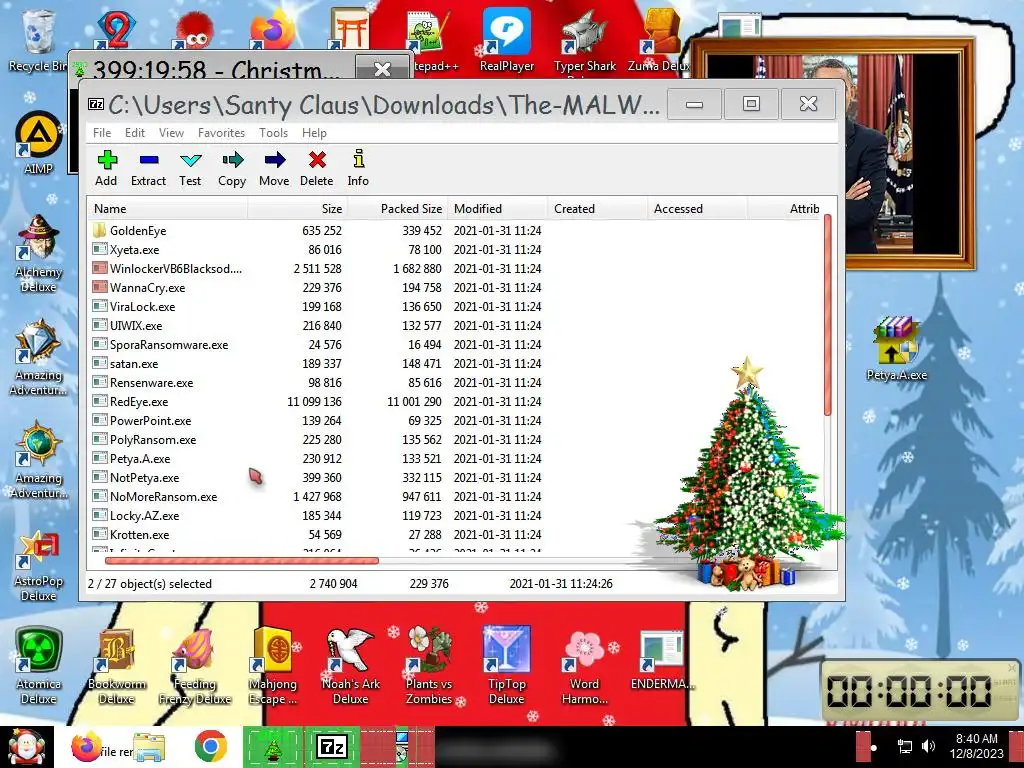1024x768 pixels.
Task: Click the Copy toolbar icon
Action: [x=232, y=168]
